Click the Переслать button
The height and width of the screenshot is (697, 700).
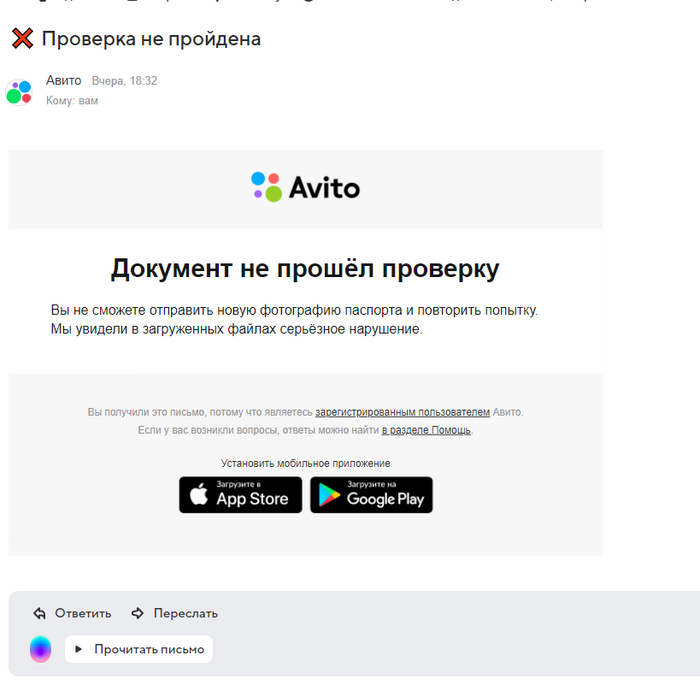pyautogui.click(x=175, y=614)
